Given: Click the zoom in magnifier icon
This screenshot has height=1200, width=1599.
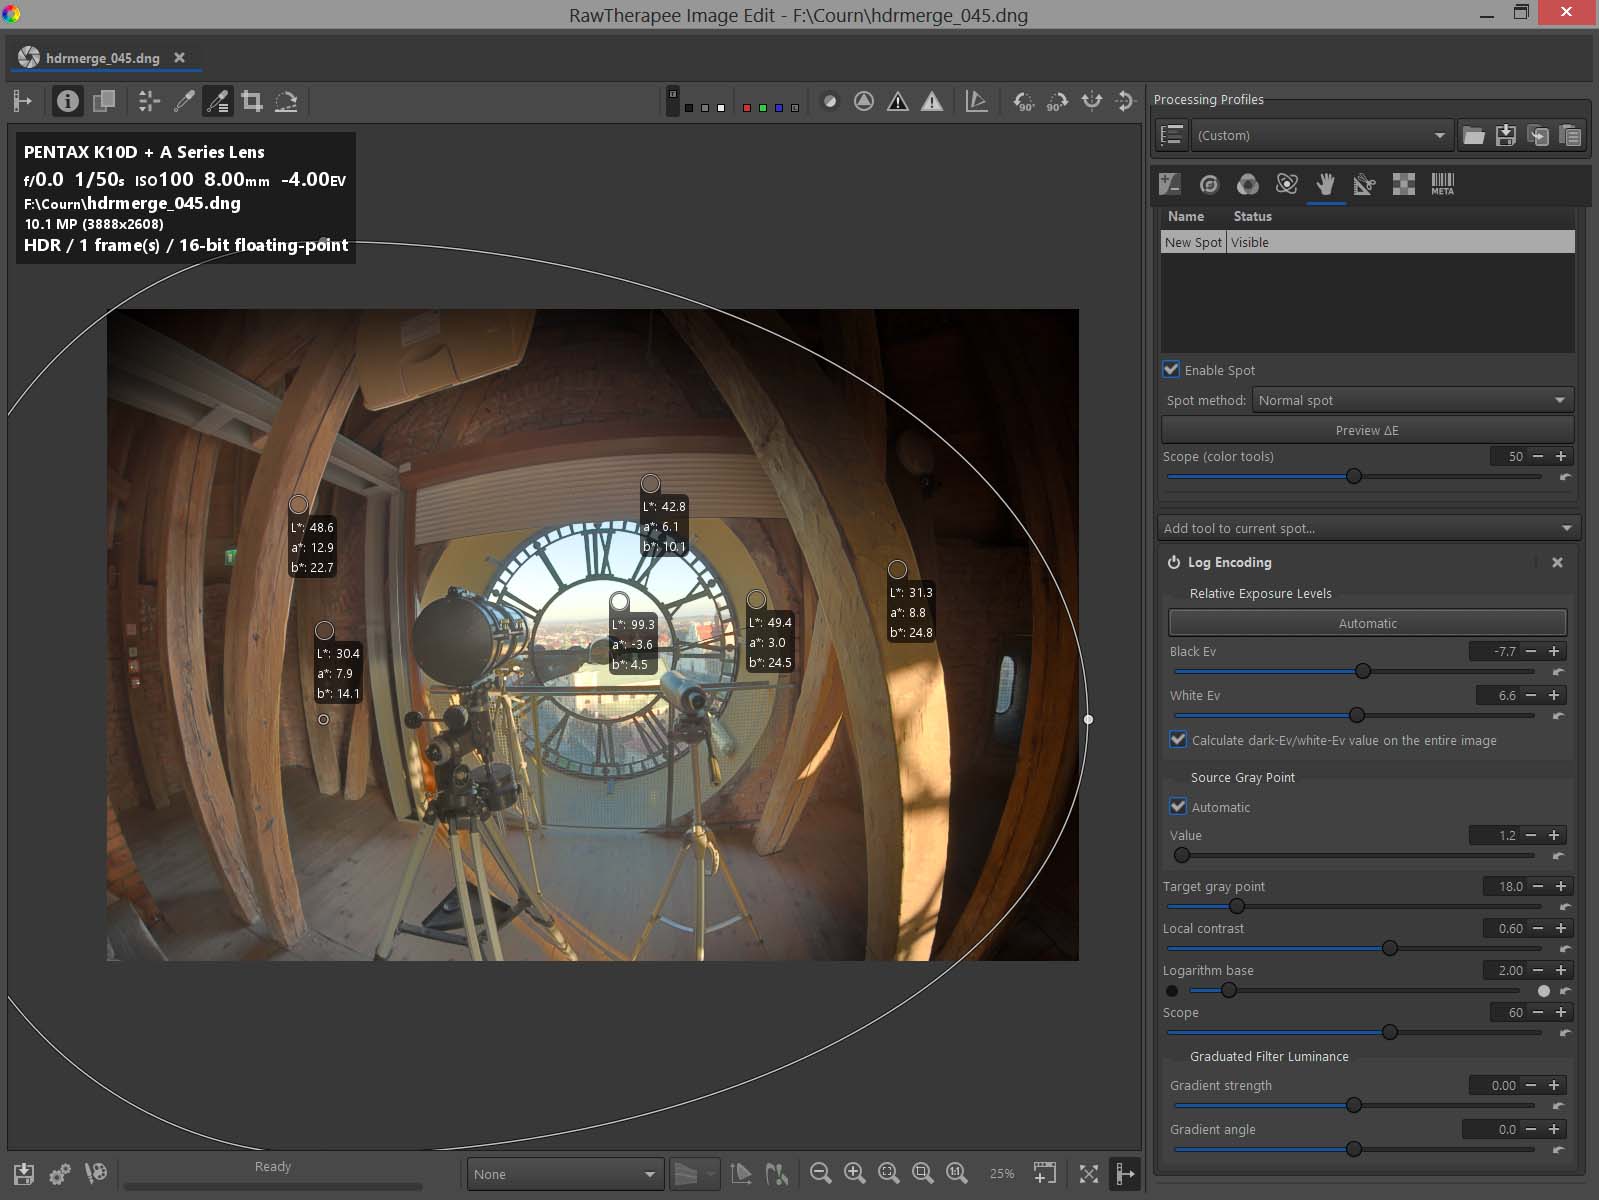Looking at the screenshot, I should click(x=854, y=1173).
